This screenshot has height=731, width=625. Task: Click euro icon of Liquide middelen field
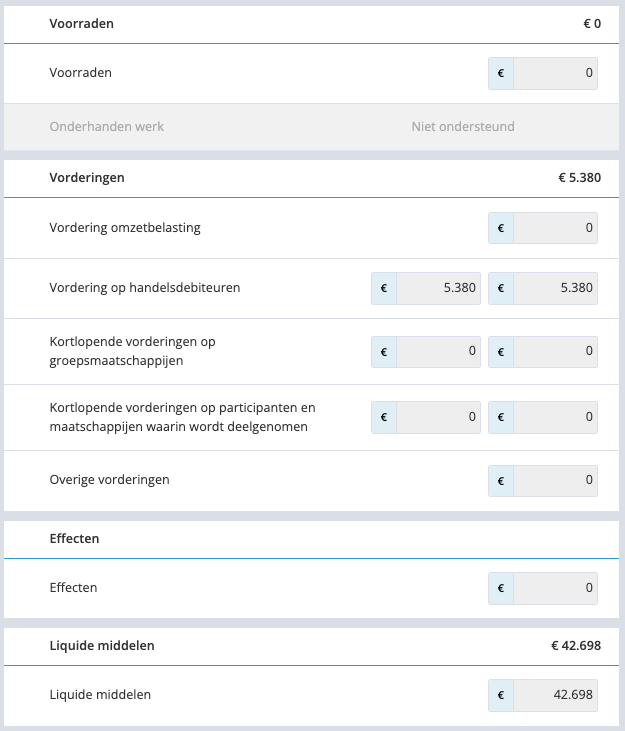tap(501, 695)
